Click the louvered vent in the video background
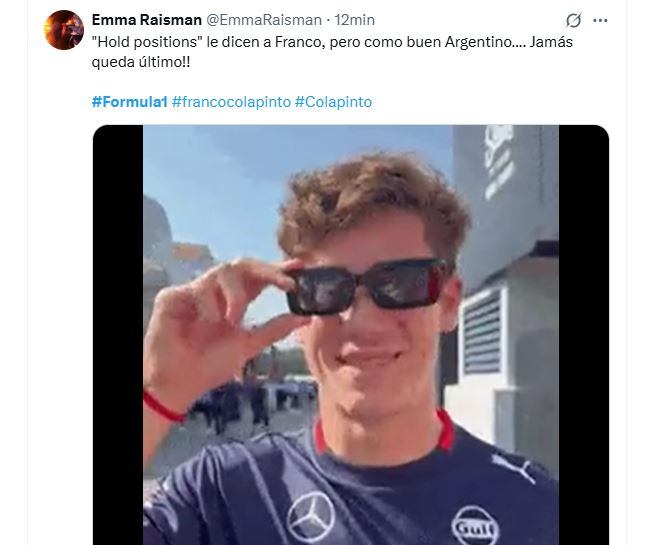Image resolution: width=652 pixels, height=545 pixels. (483, 333)
